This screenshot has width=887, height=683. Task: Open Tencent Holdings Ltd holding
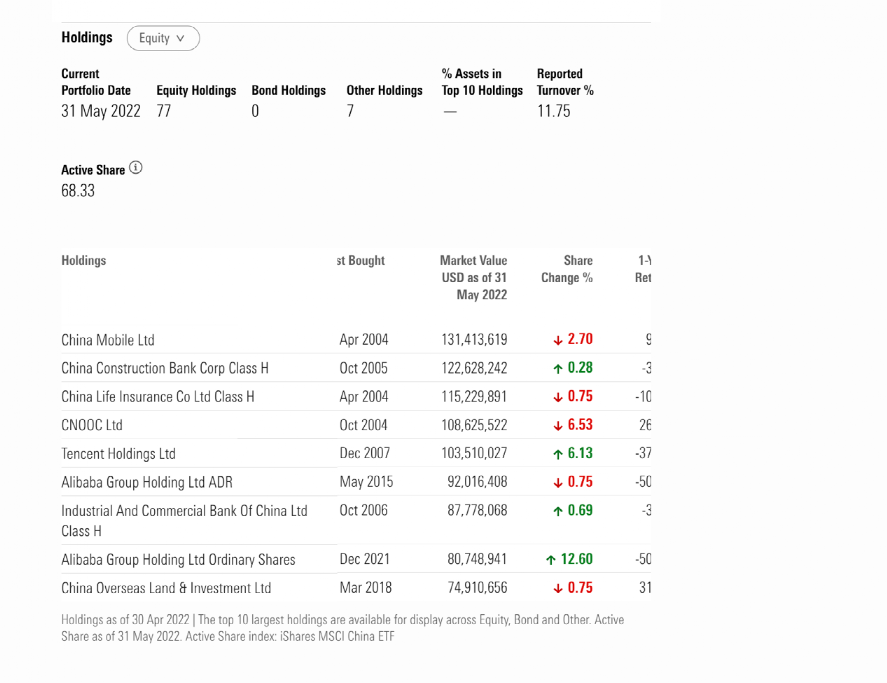(118, 453)
